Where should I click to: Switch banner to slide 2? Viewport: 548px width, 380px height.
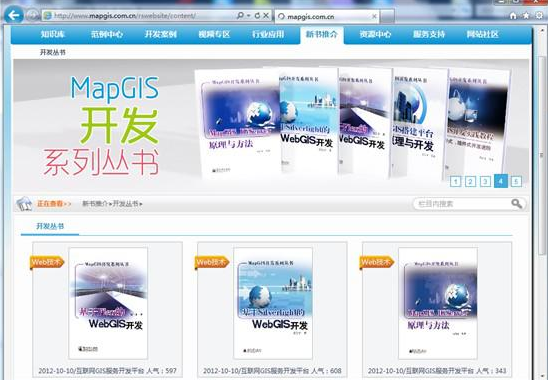[470, 181]
